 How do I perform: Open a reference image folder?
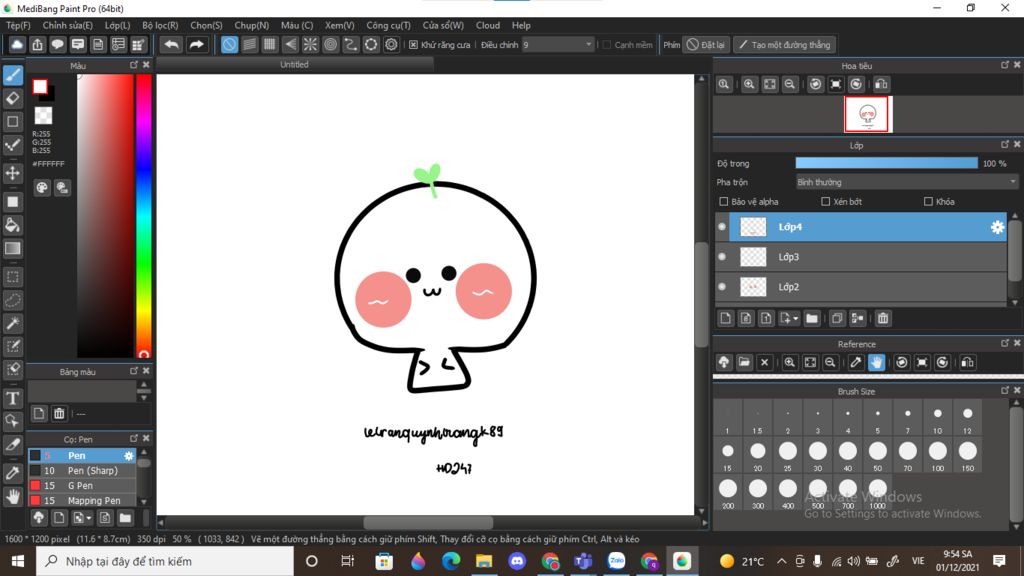coord(744,362)
